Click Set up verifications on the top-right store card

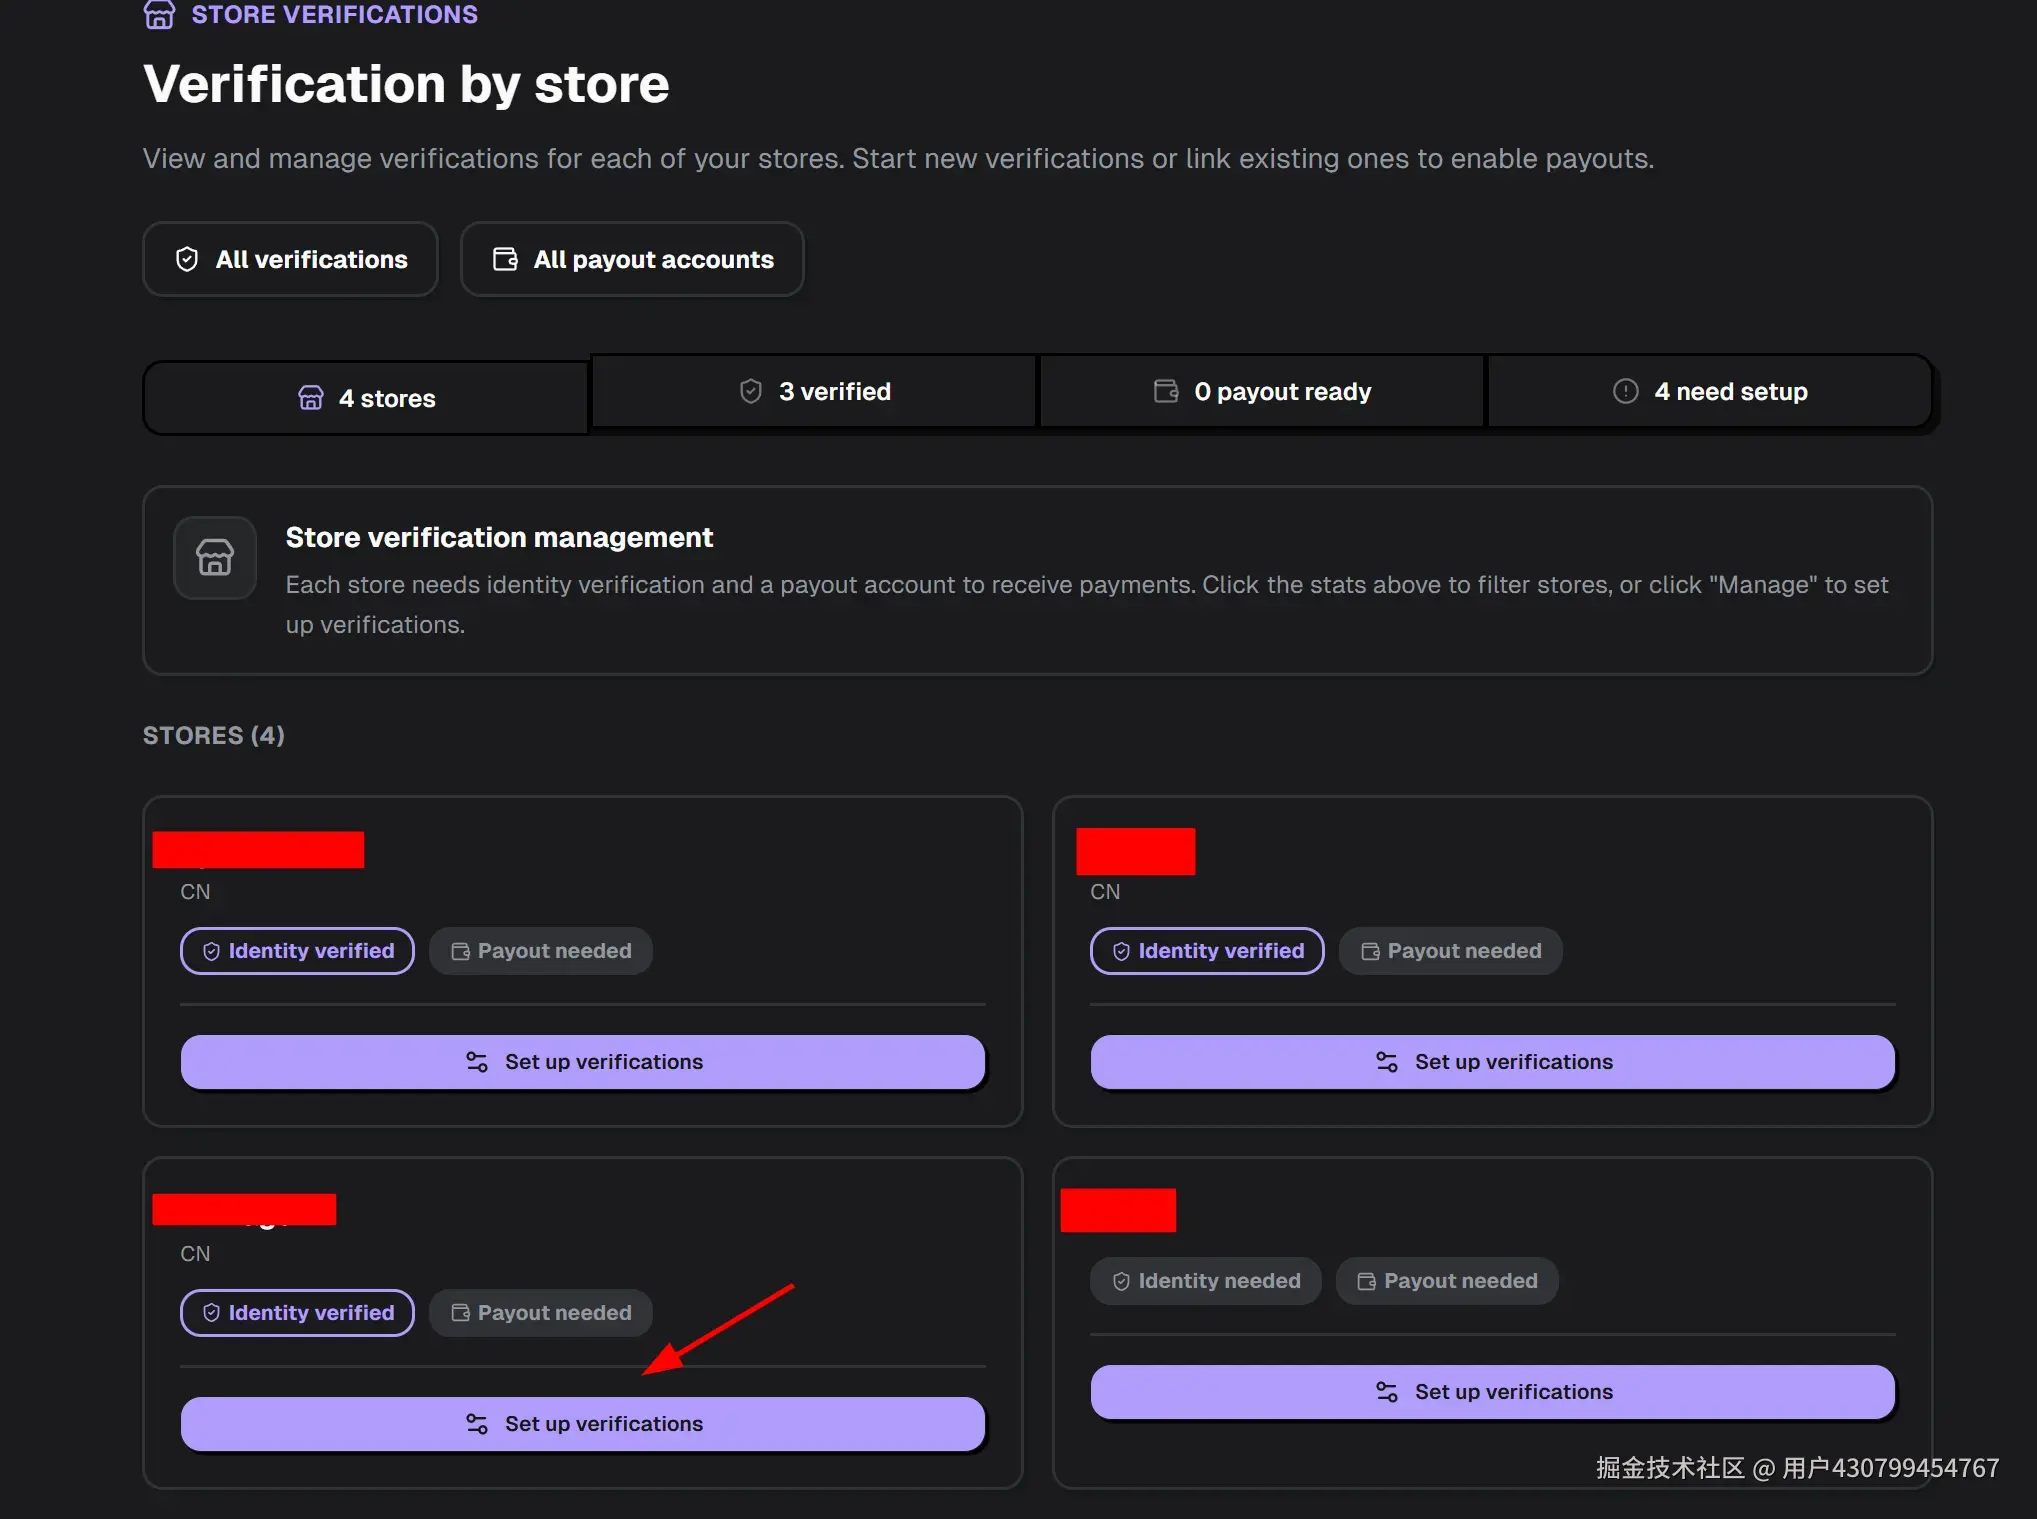(x=1492, y=1061)
